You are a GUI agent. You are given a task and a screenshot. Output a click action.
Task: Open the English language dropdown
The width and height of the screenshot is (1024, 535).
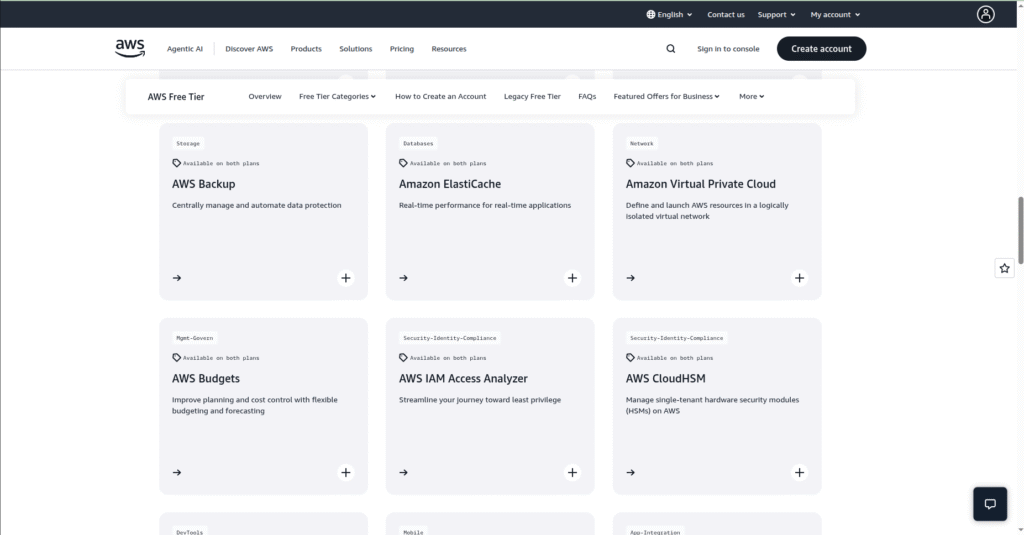[669, 14]
